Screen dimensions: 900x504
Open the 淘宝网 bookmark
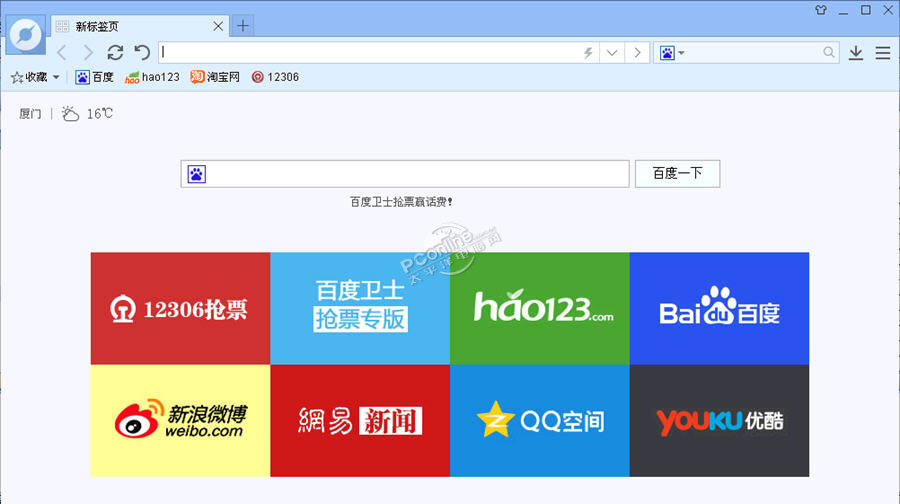click(x=215, y=77)
